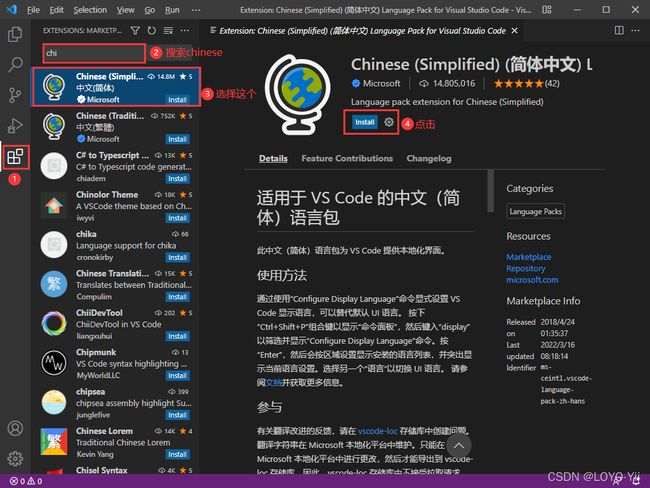
Task: Open editor more actions ellipsis
Action: tap(635, 30)
